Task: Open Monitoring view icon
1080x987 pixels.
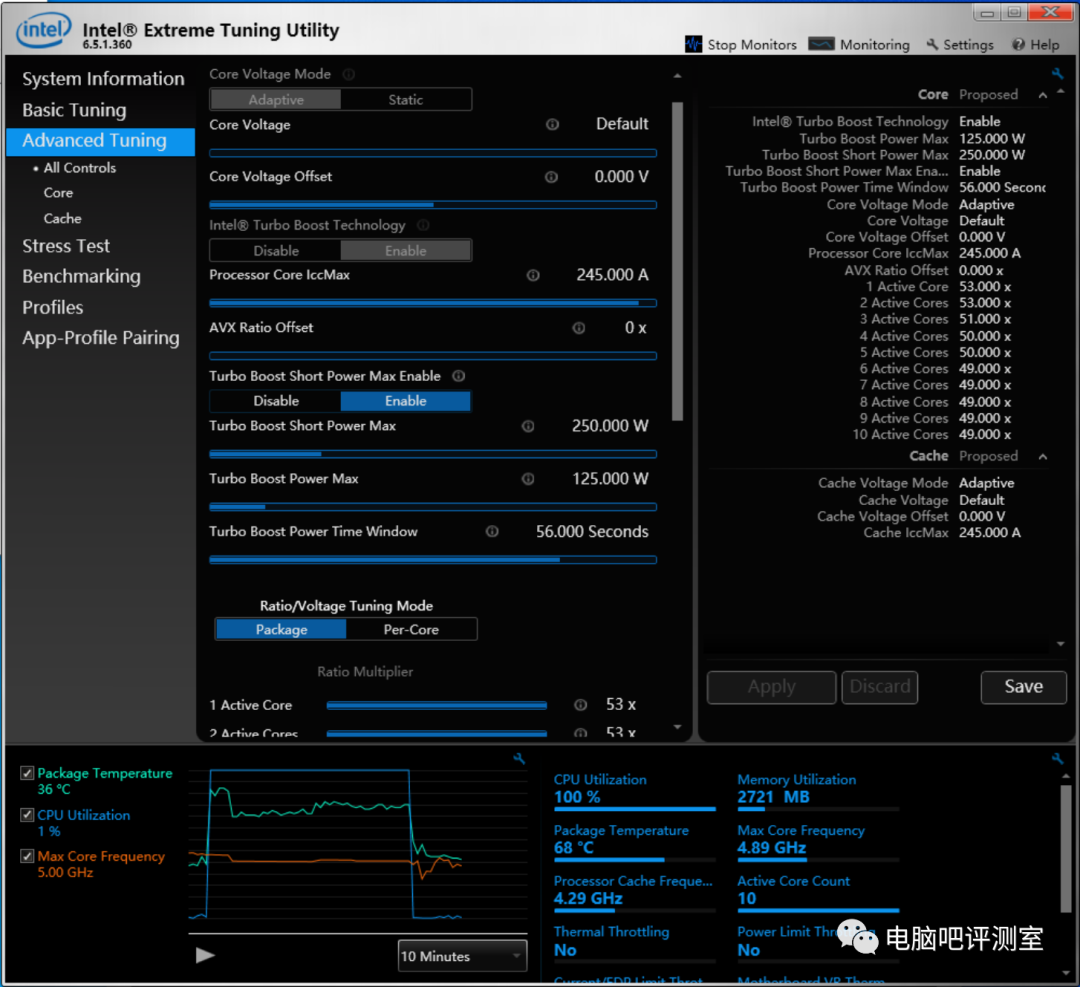Action: tap(820, 44)
